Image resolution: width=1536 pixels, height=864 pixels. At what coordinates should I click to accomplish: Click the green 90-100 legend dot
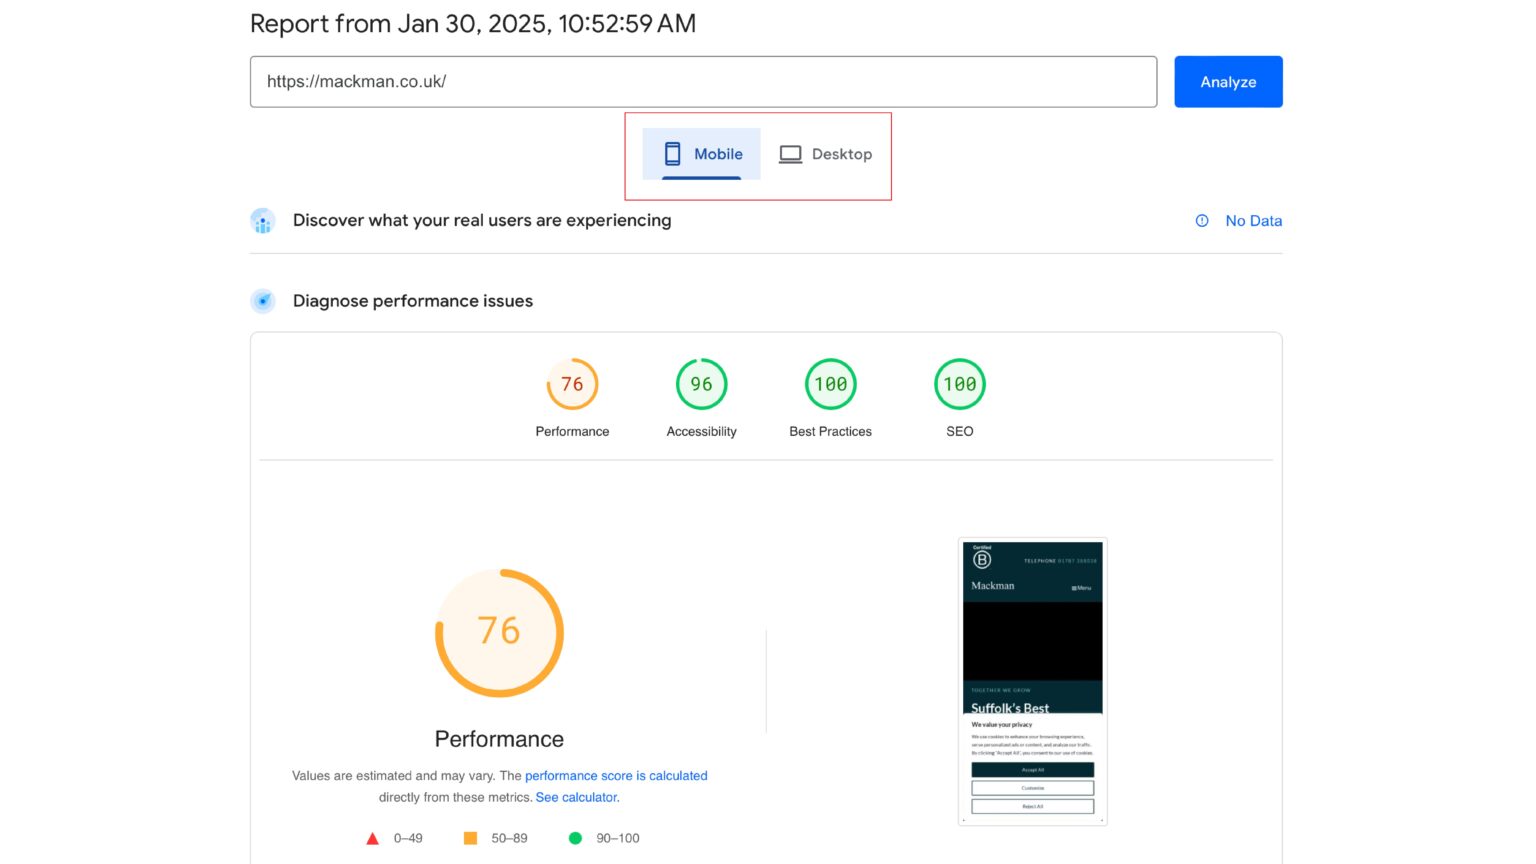[x=575, y=838]
